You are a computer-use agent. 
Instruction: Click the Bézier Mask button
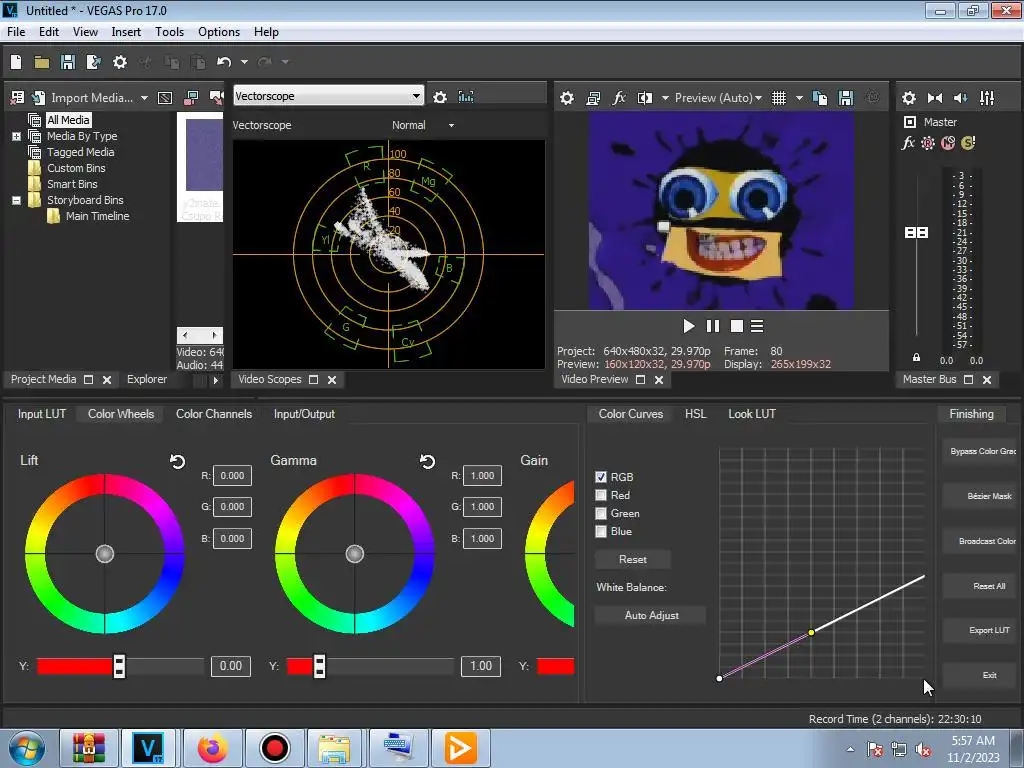click(x=982, y=496)
